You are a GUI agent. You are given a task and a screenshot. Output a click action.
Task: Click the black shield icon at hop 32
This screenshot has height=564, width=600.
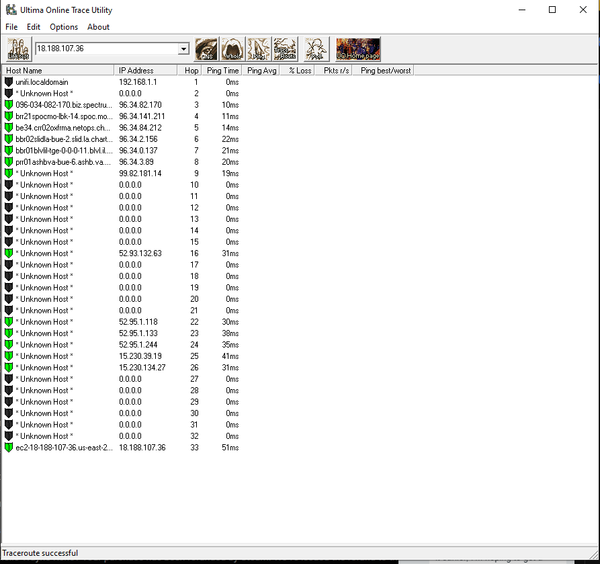pyautogui.click(x=9, y=436)
